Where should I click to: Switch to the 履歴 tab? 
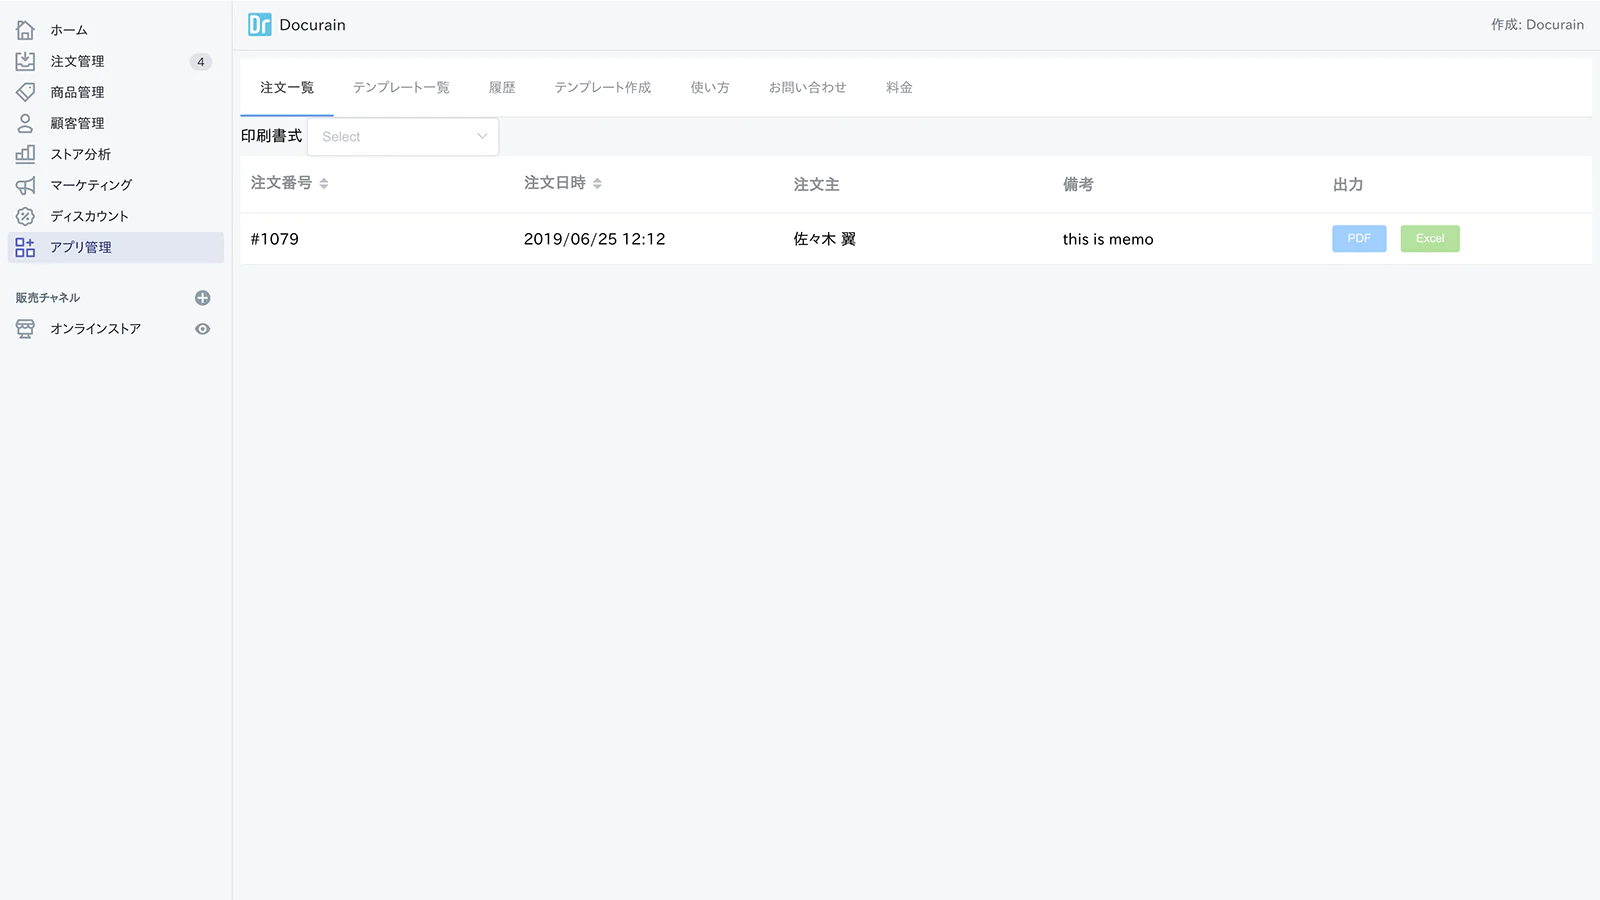[x=502, y=88]
